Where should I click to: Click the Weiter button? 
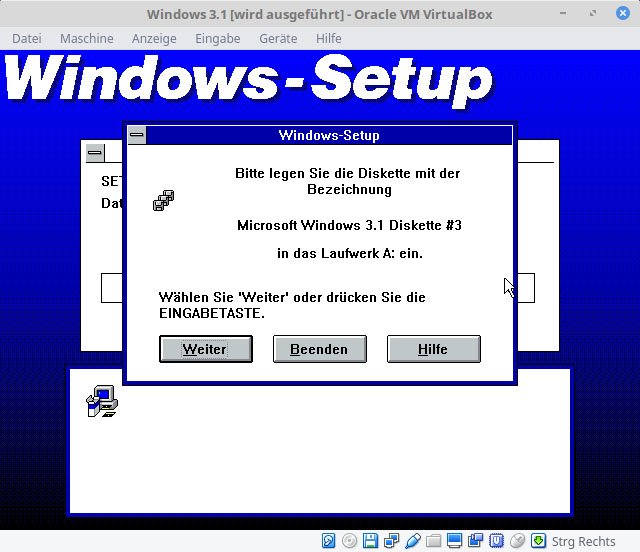[206, 349]
